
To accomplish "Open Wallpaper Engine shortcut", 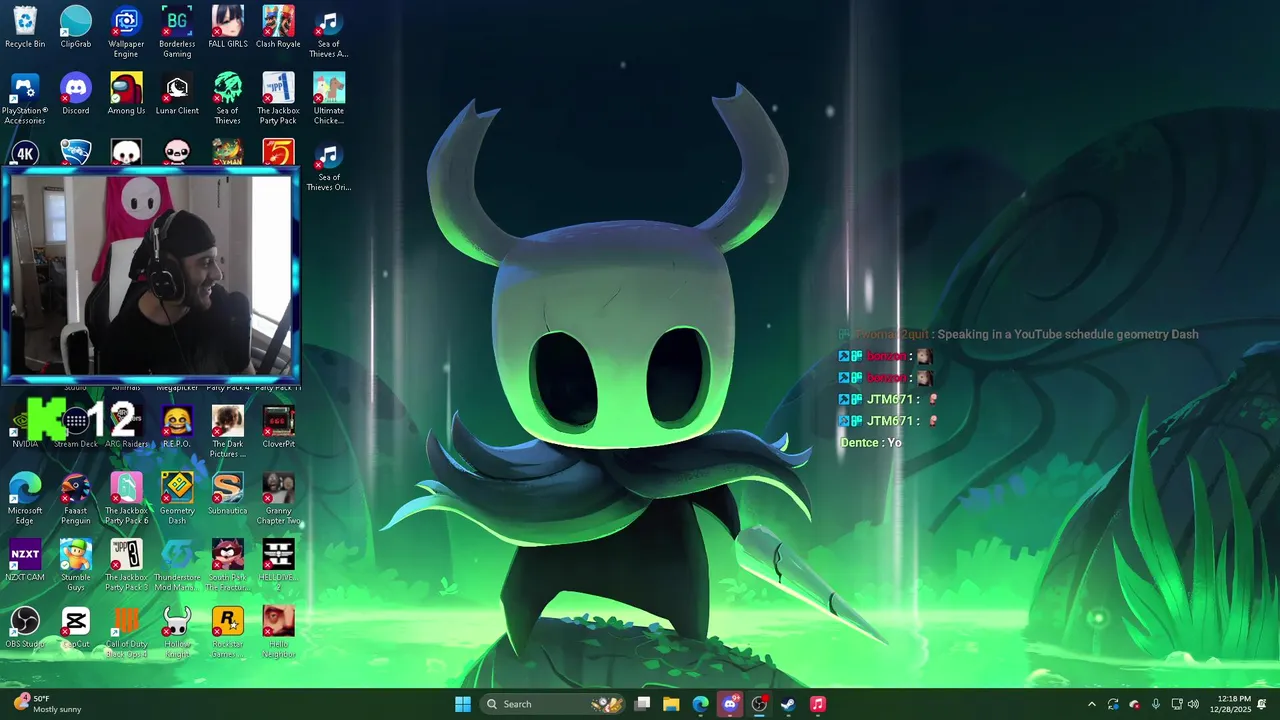I will point(126,32).
